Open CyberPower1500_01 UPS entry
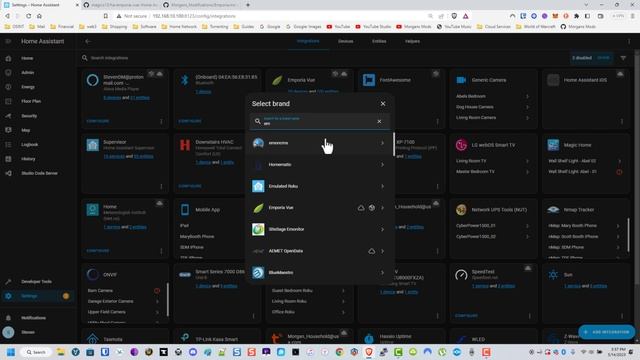640x360 pixels. pyautogui.click(x=492, y=226)
